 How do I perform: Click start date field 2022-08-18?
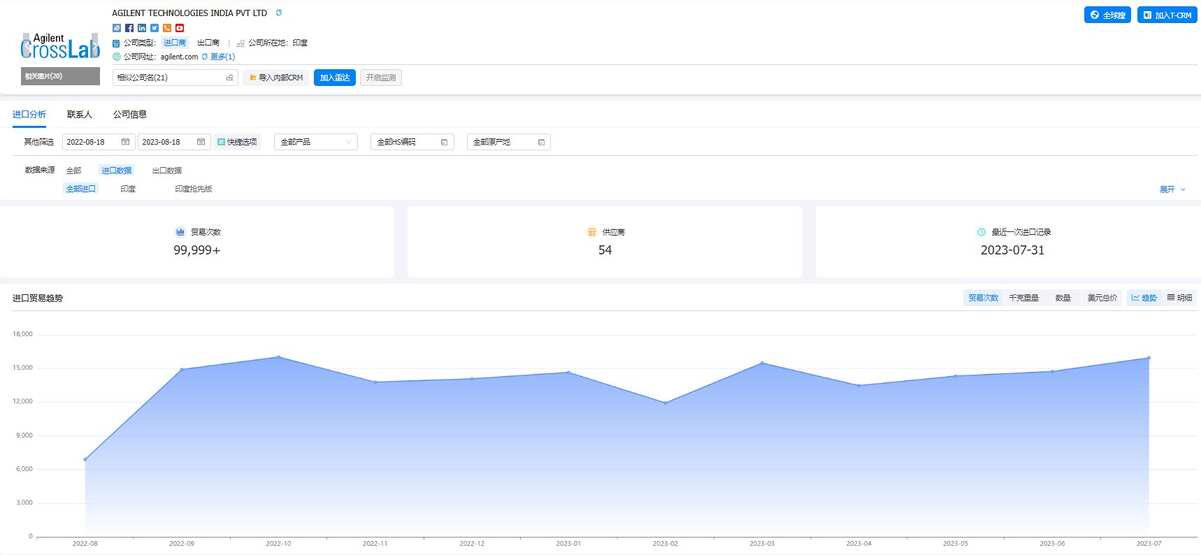point(98,142)
